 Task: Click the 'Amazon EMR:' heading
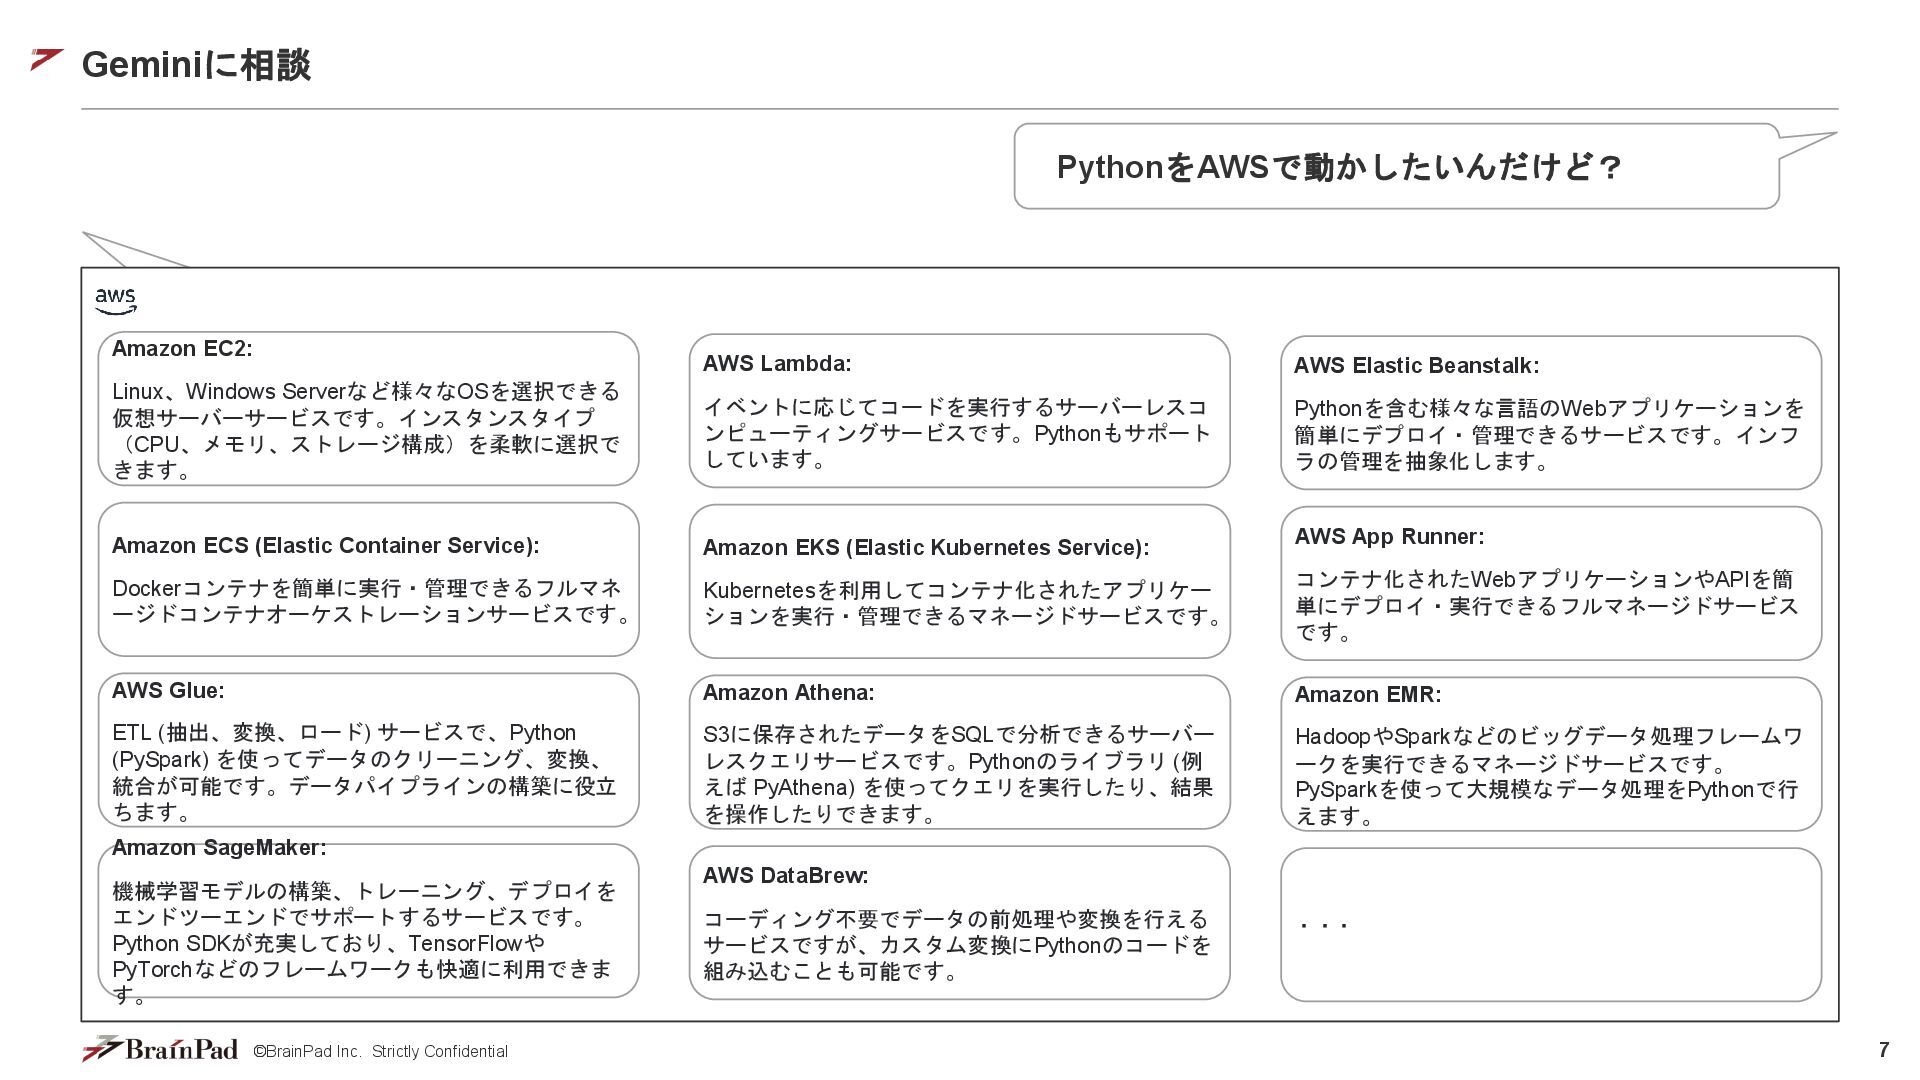click(x=1368, y=695)
